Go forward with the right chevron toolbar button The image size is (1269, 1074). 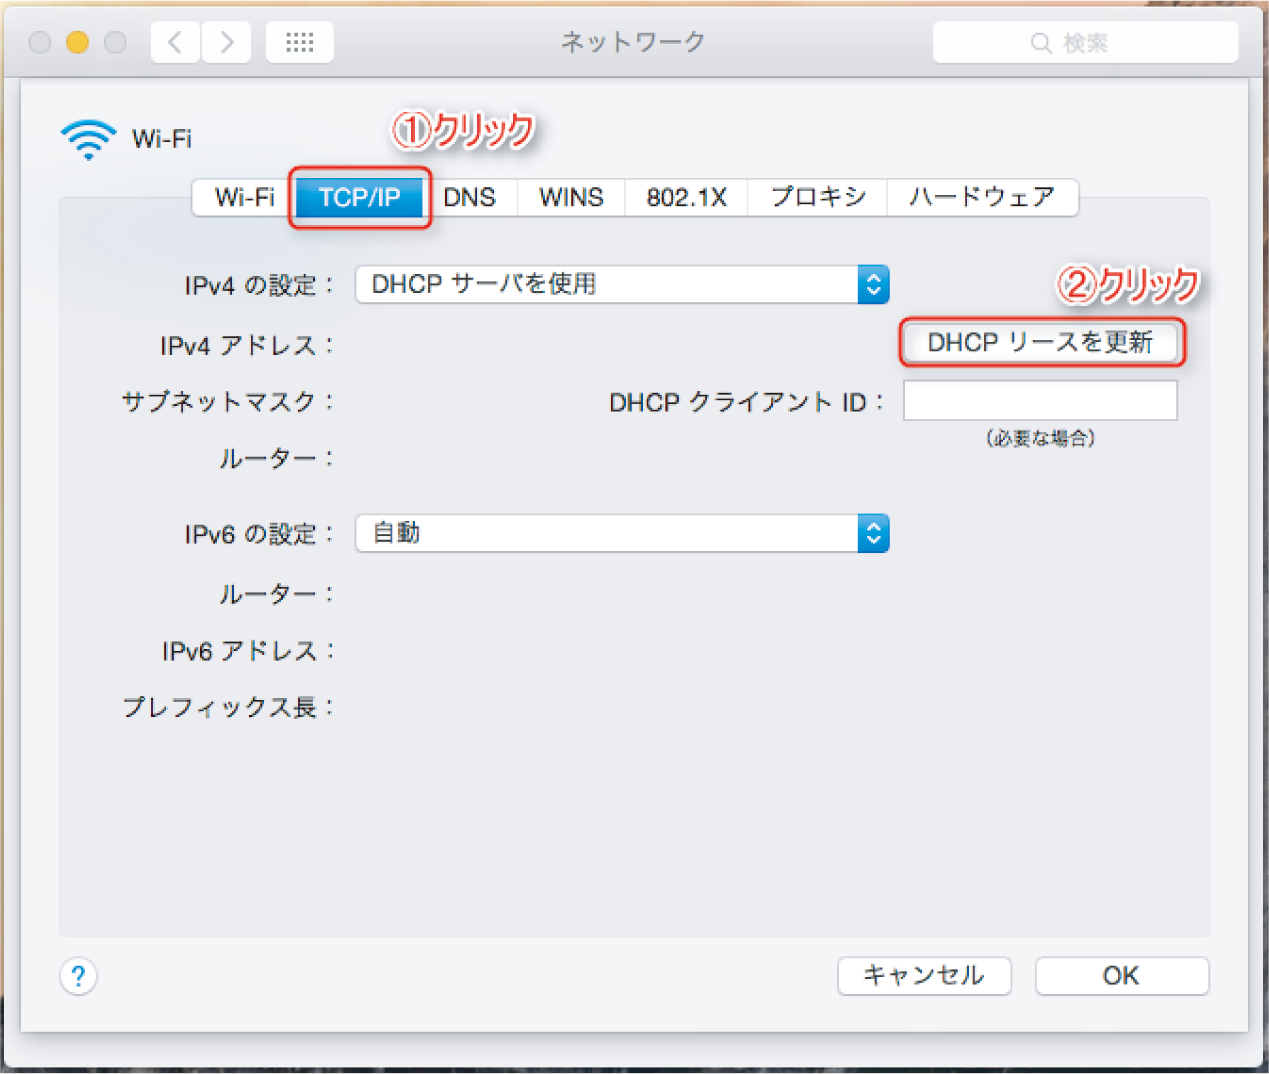(x=226, y=42)
